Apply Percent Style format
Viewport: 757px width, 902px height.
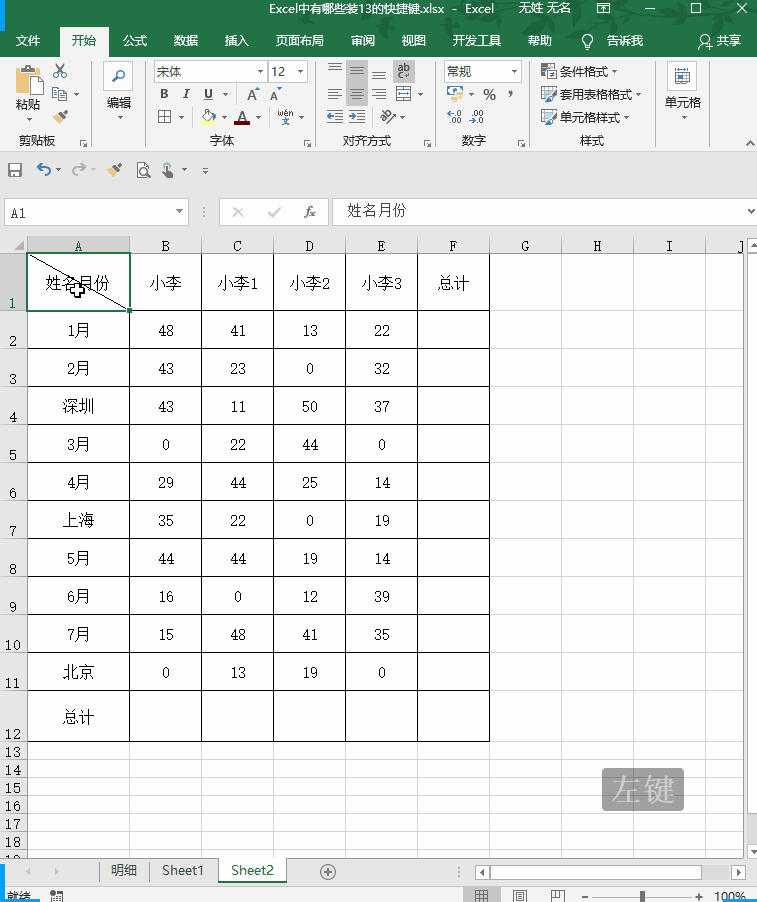(x=490, y=94)
